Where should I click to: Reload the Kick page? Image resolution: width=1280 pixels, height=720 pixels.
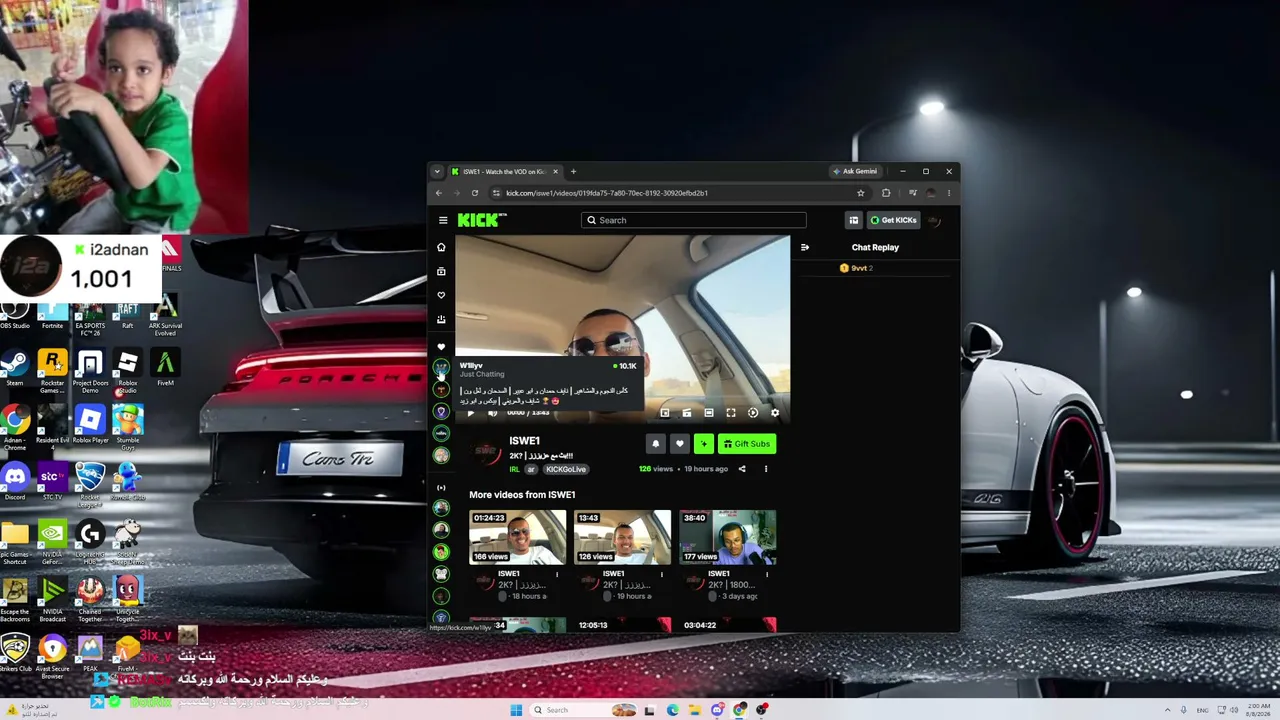(x=475, y=193)
